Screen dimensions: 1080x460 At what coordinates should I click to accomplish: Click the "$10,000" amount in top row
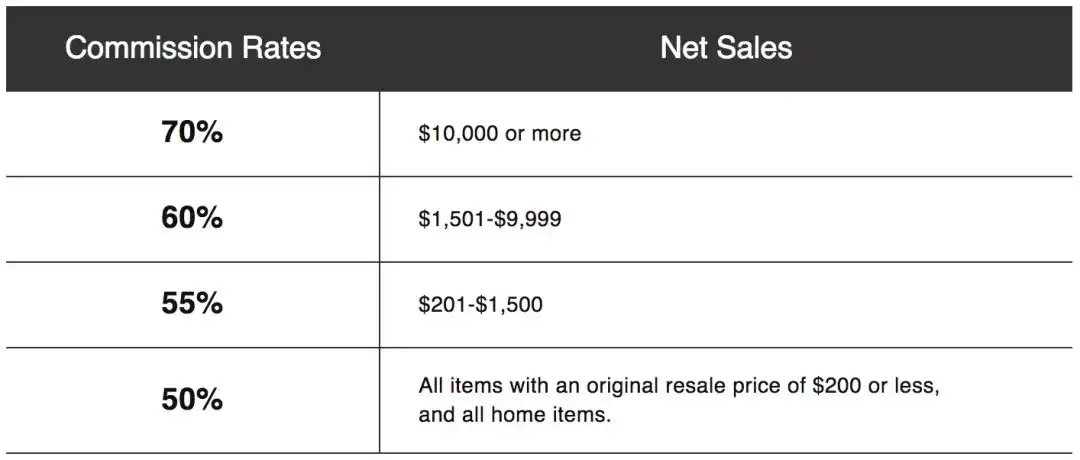(x=458, y=134)
